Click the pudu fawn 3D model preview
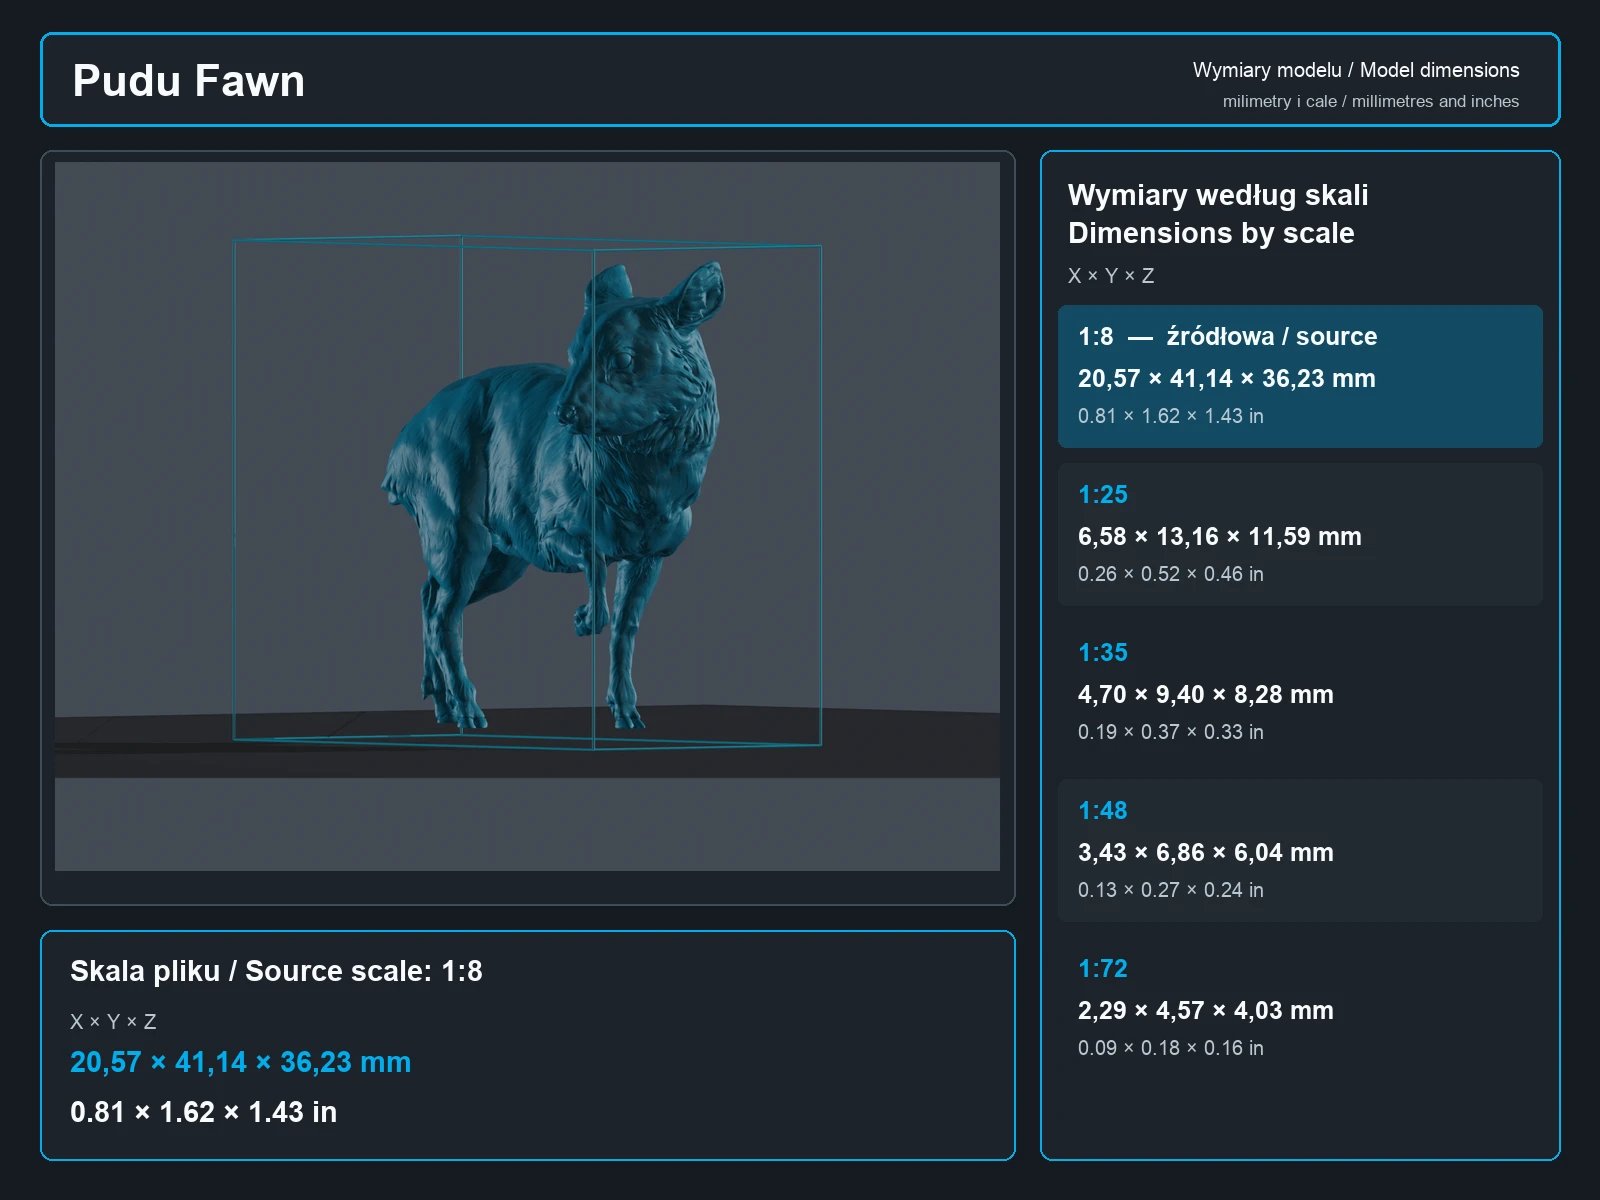Viewport: 1600px width, 1200px height. coord(527,516)
